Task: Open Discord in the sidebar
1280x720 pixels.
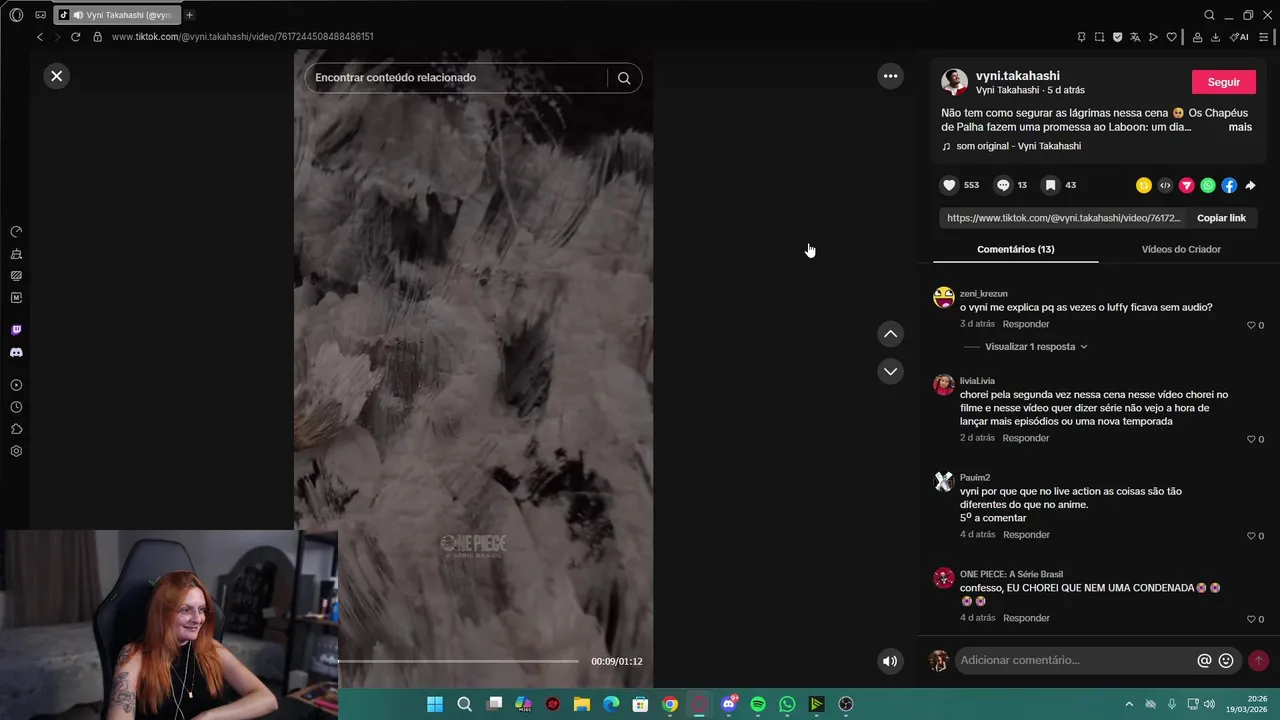Action: point(16,353)
